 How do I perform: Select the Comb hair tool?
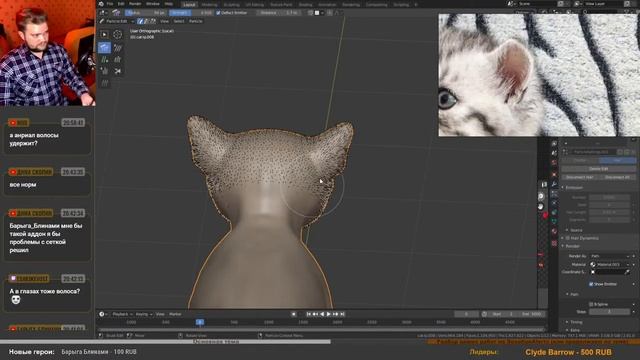(x=104, y=47)
